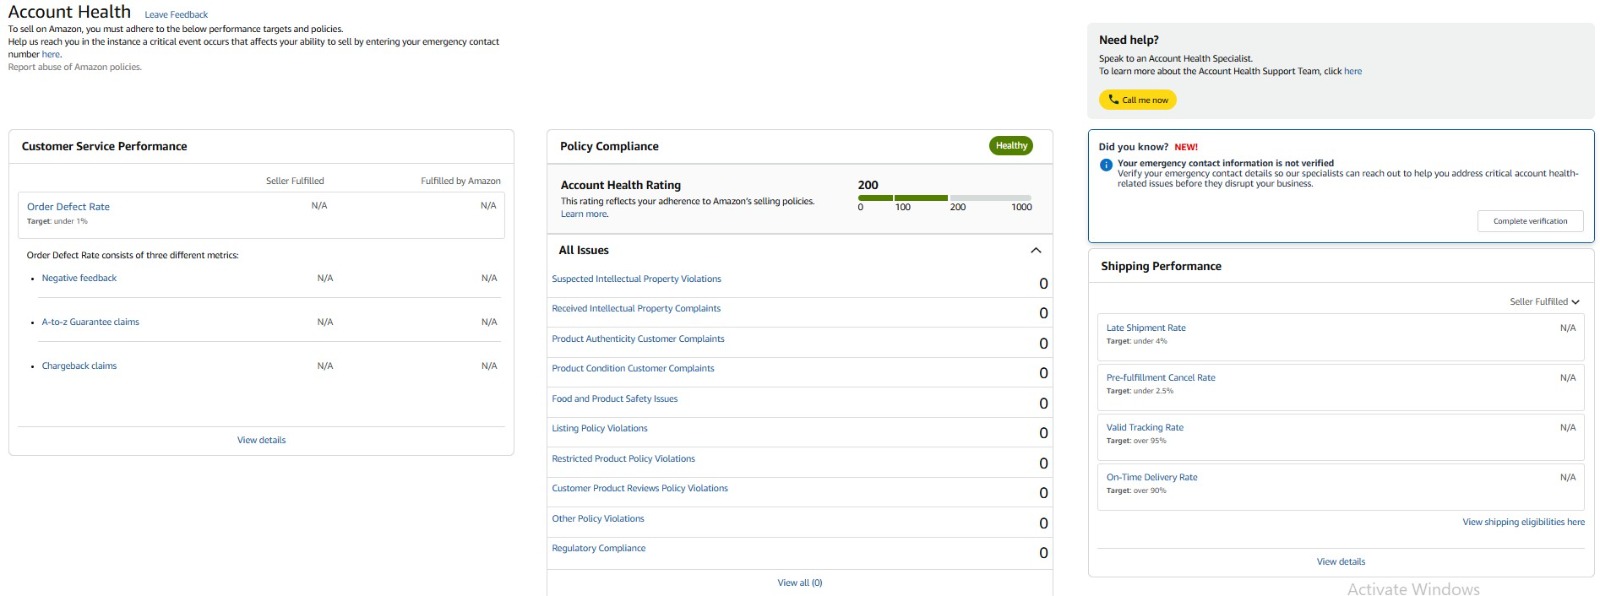Open Pre-fulfillment Cancel Rate metric

point(1161,378)
